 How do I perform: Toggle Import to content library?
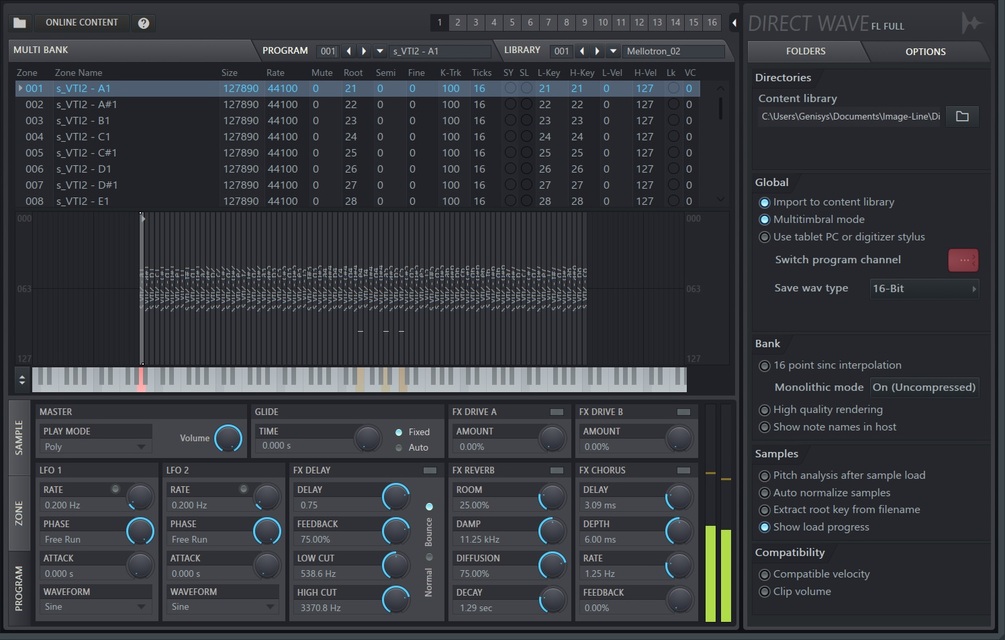764,202
